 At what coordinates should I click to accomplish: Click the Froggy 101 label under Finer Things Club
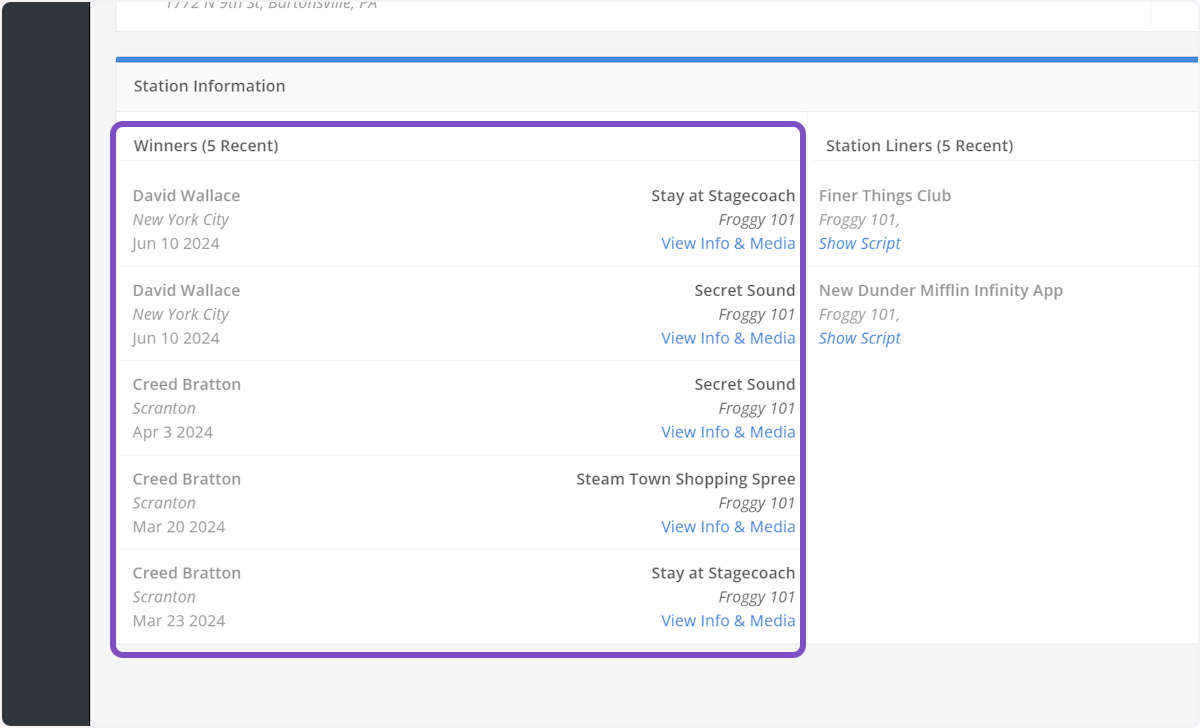pyautogui.click(x=858, y=220)
